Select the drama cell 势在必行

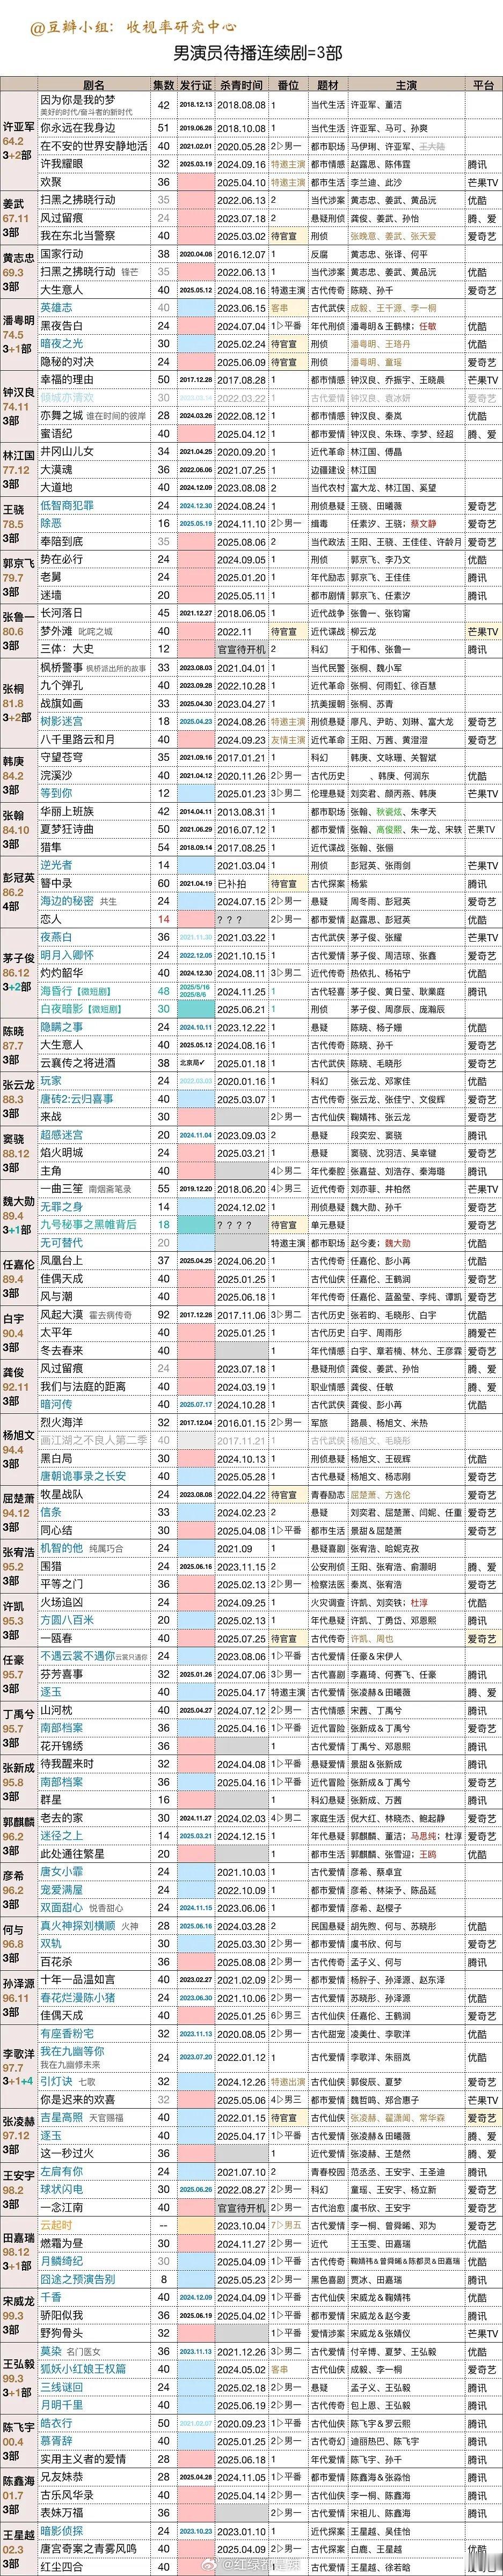pyautogui.click(x=61, y=560)
